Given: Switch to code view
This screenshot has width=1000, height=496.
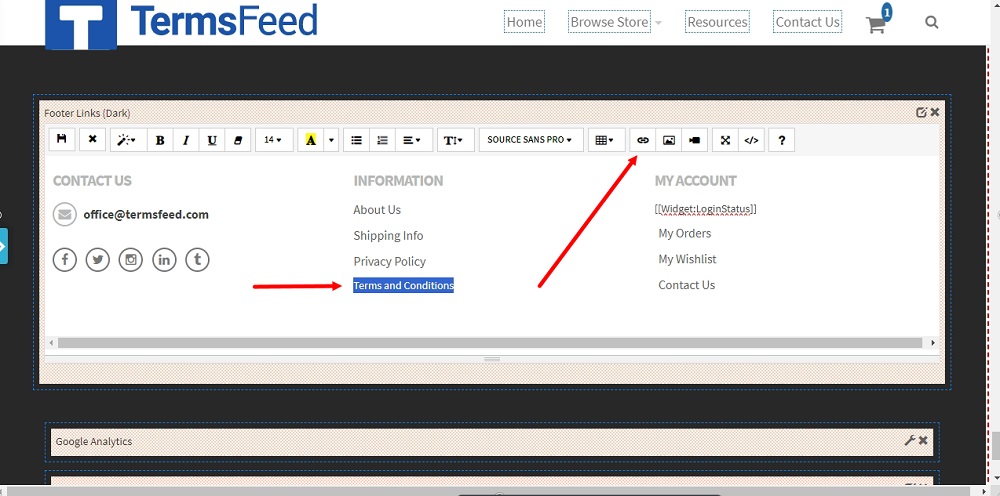Looking at the screenshot, I should coord(751,140).
